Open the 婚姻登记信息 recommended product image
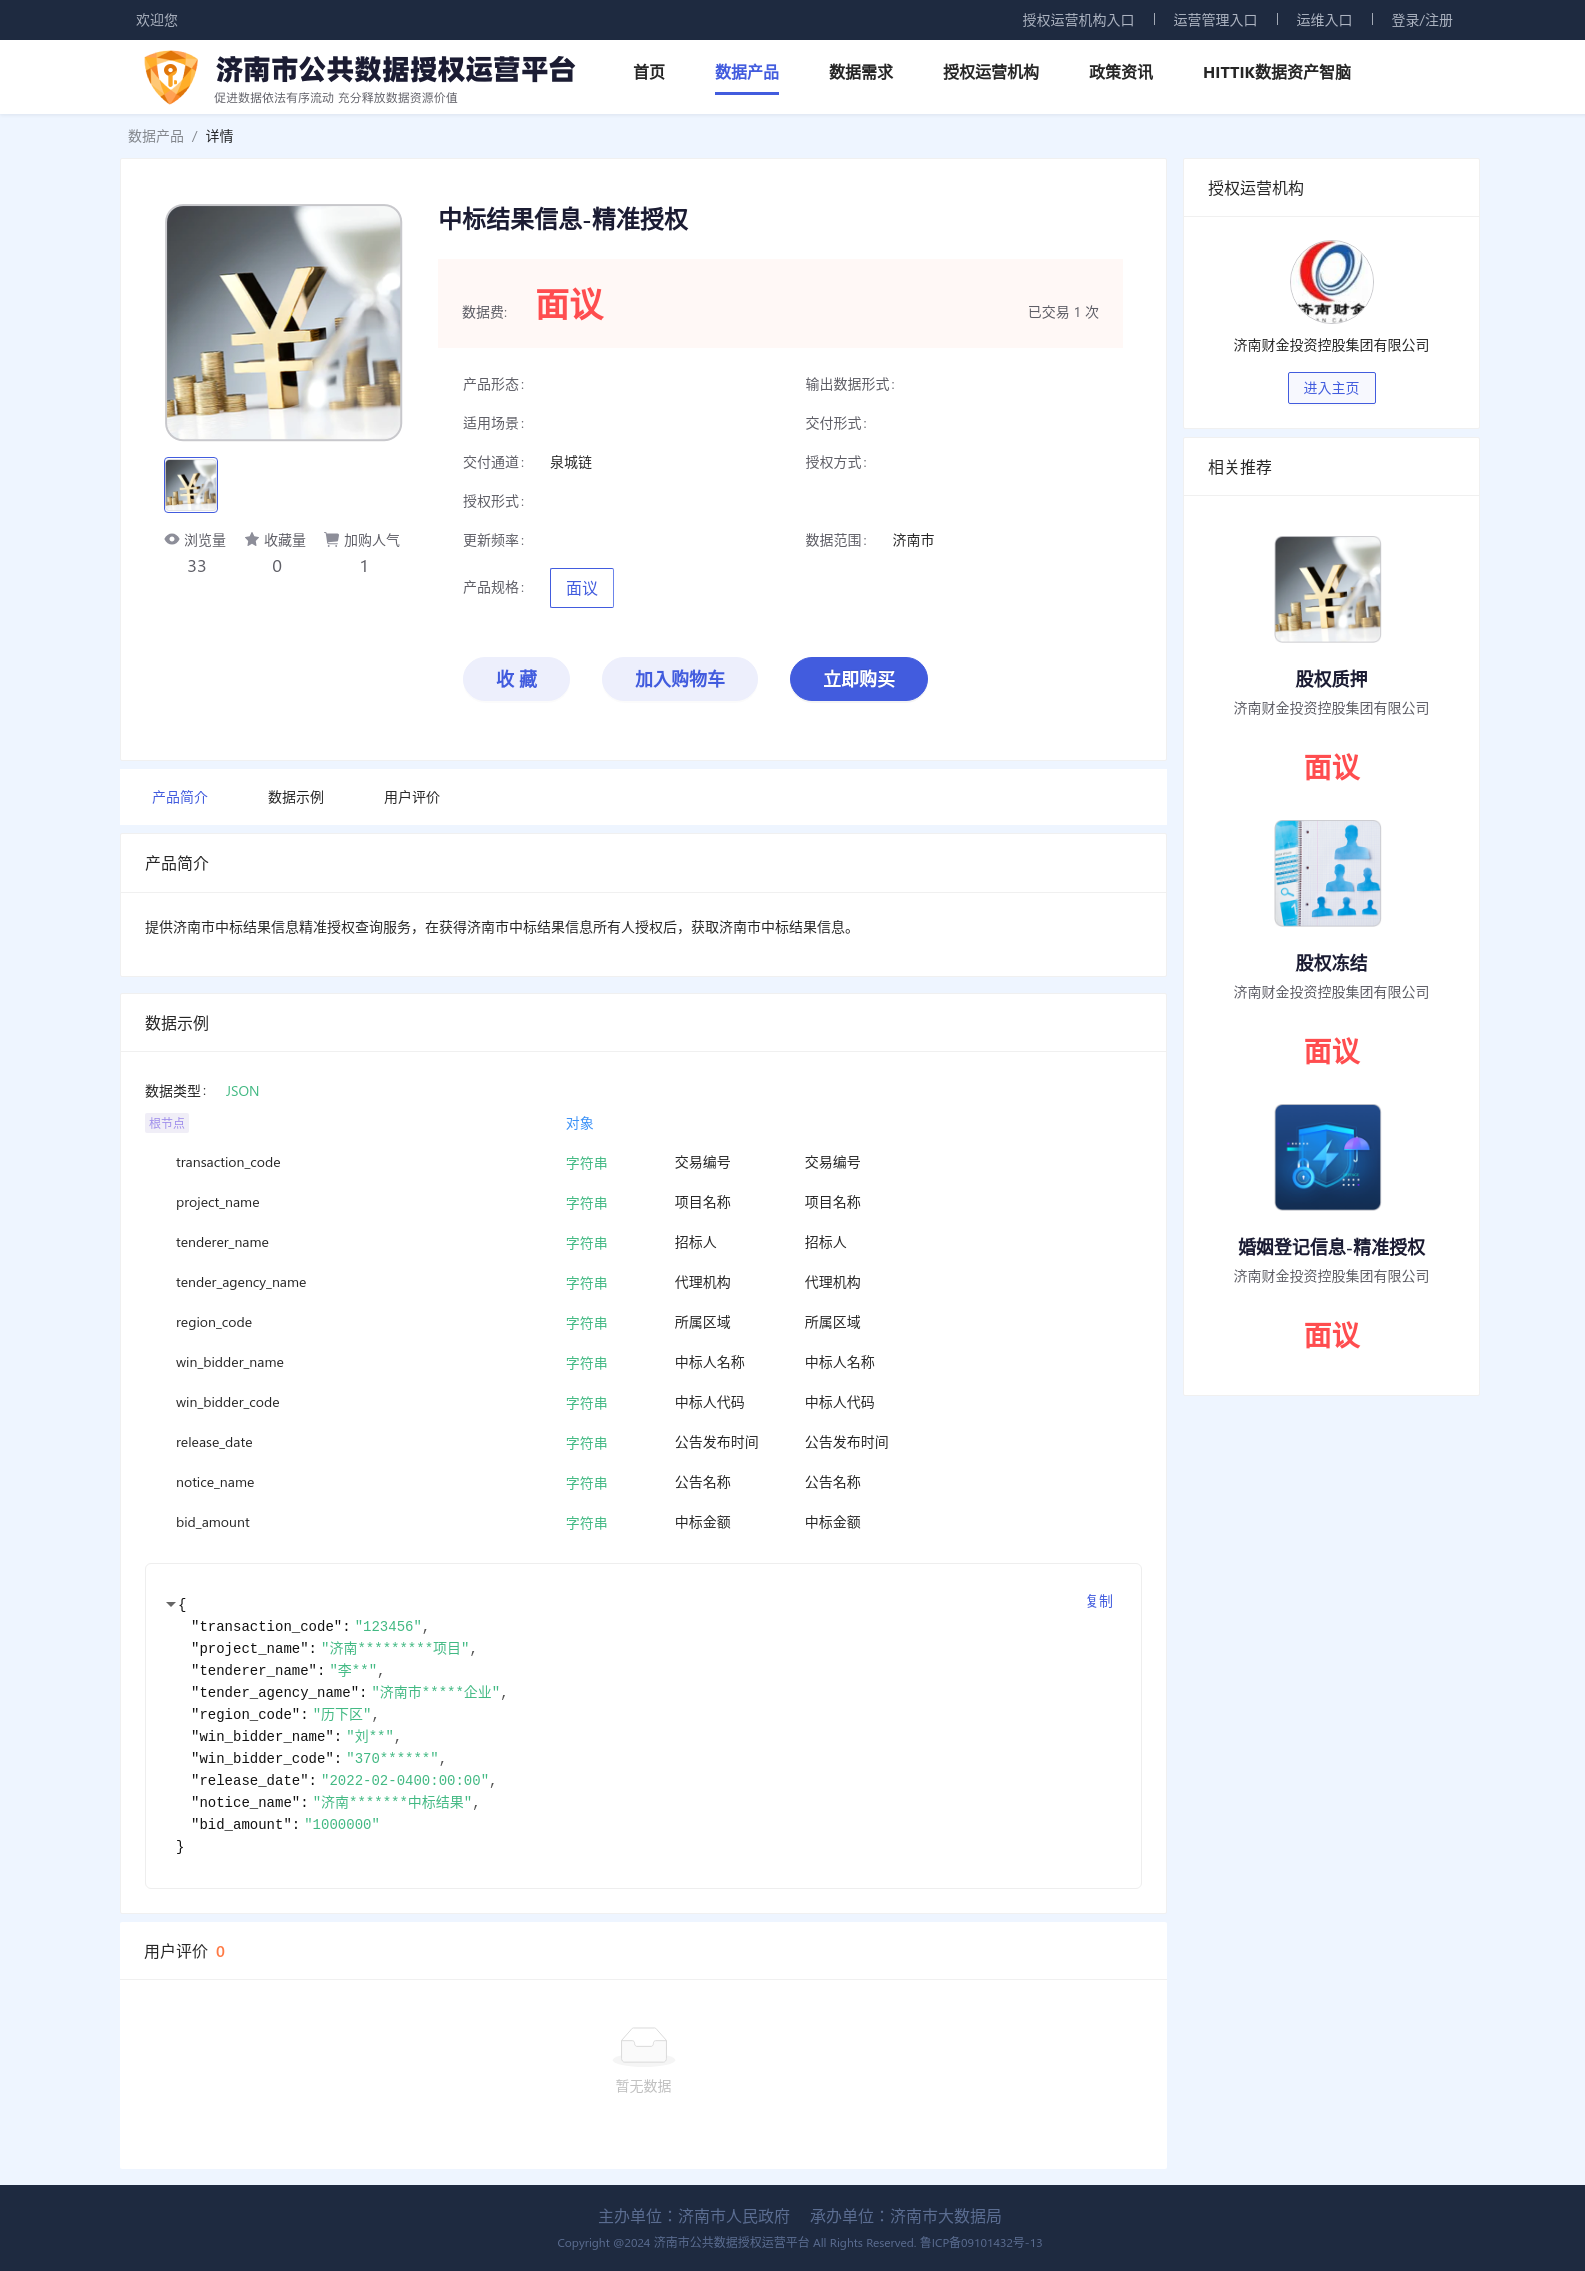This screenshot has height=2271, width=1585. [x=1327, y=1157]
